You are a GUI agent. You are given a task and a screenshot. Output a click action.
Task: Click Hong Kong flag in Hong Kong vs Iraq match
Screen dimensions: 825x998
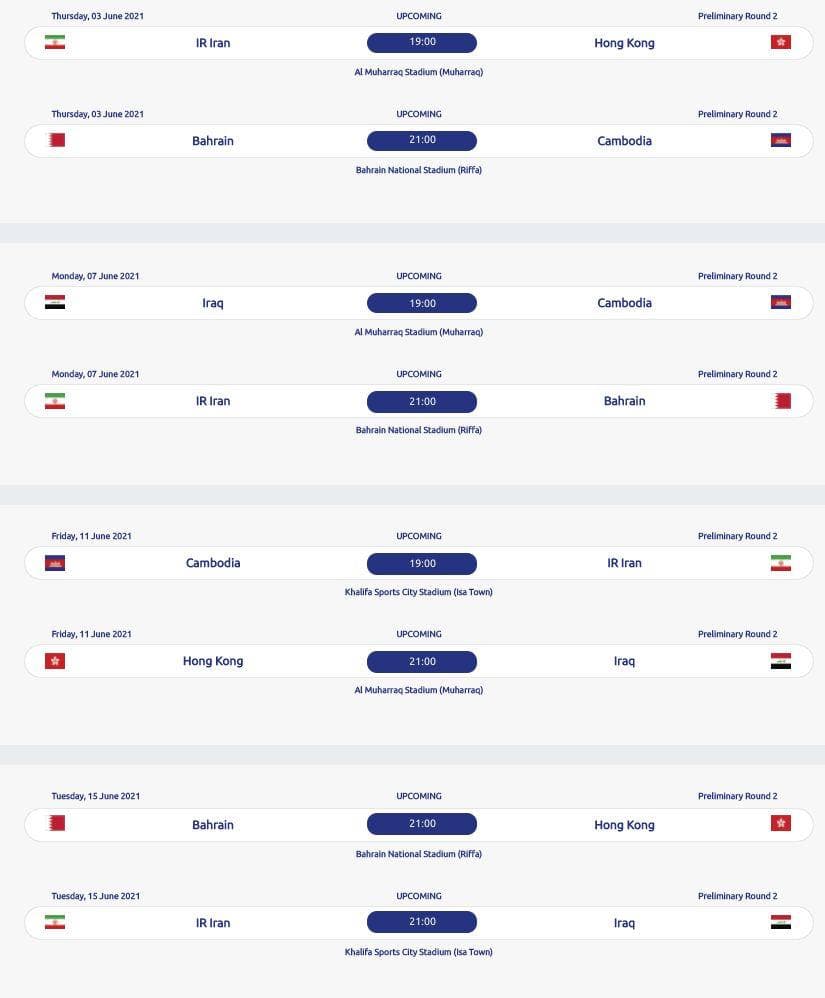(x=55, y=660)
